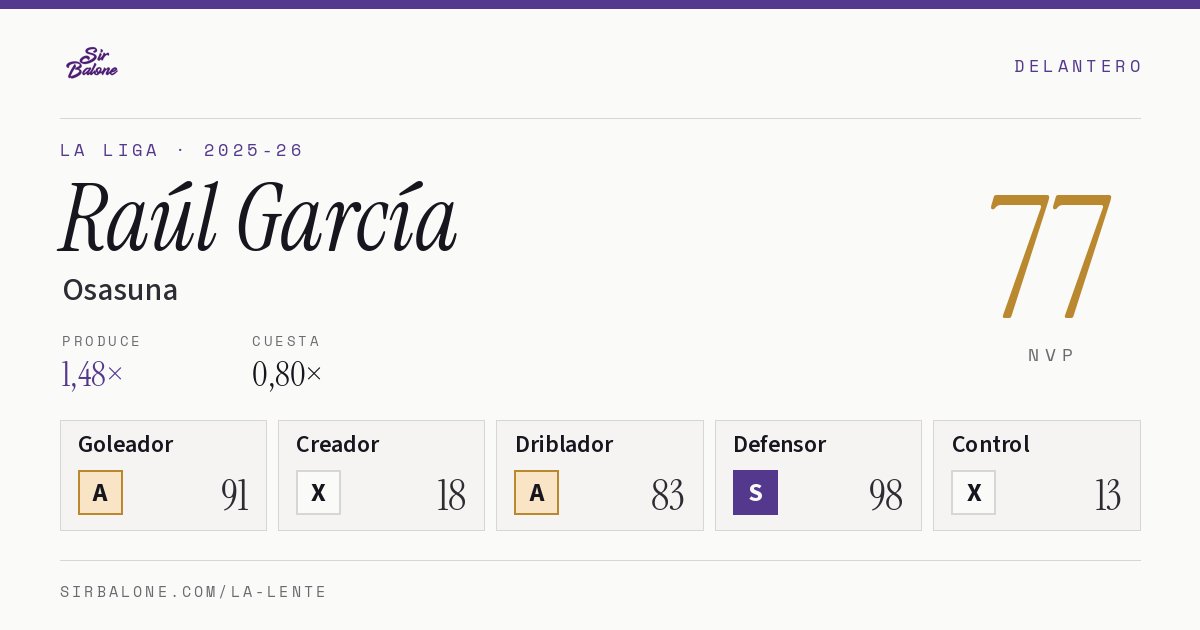Select the player name Raúl García

pos(259,217)
